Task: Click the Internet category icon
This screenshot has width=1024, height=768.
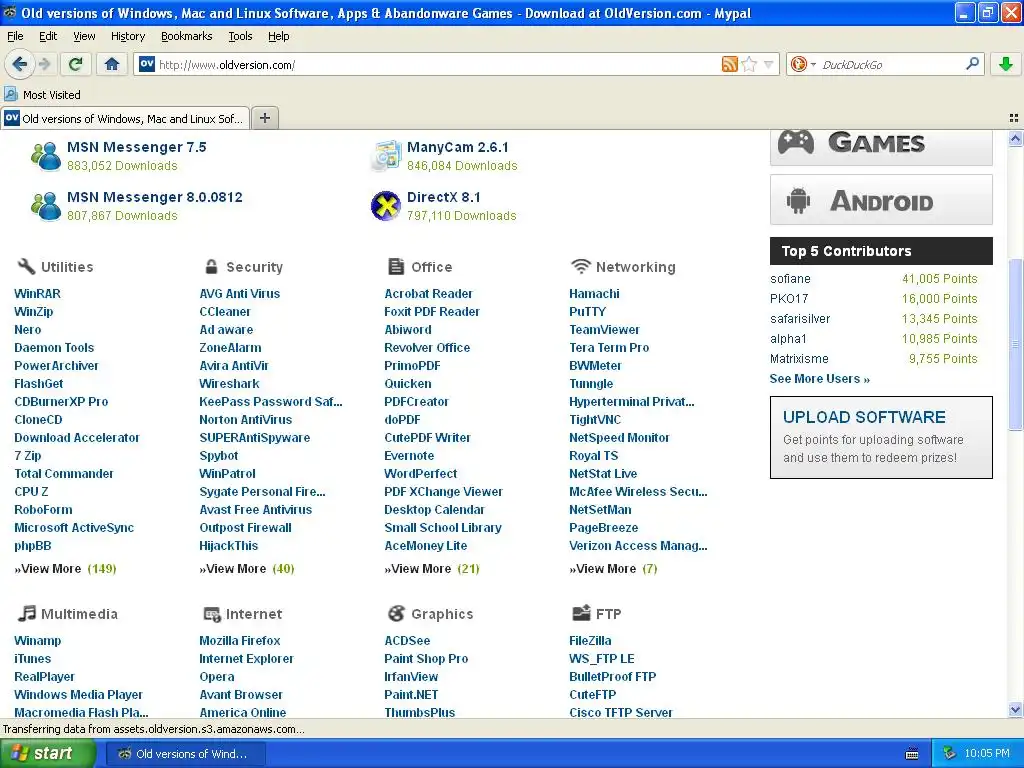Action: [x=212, y=613]
